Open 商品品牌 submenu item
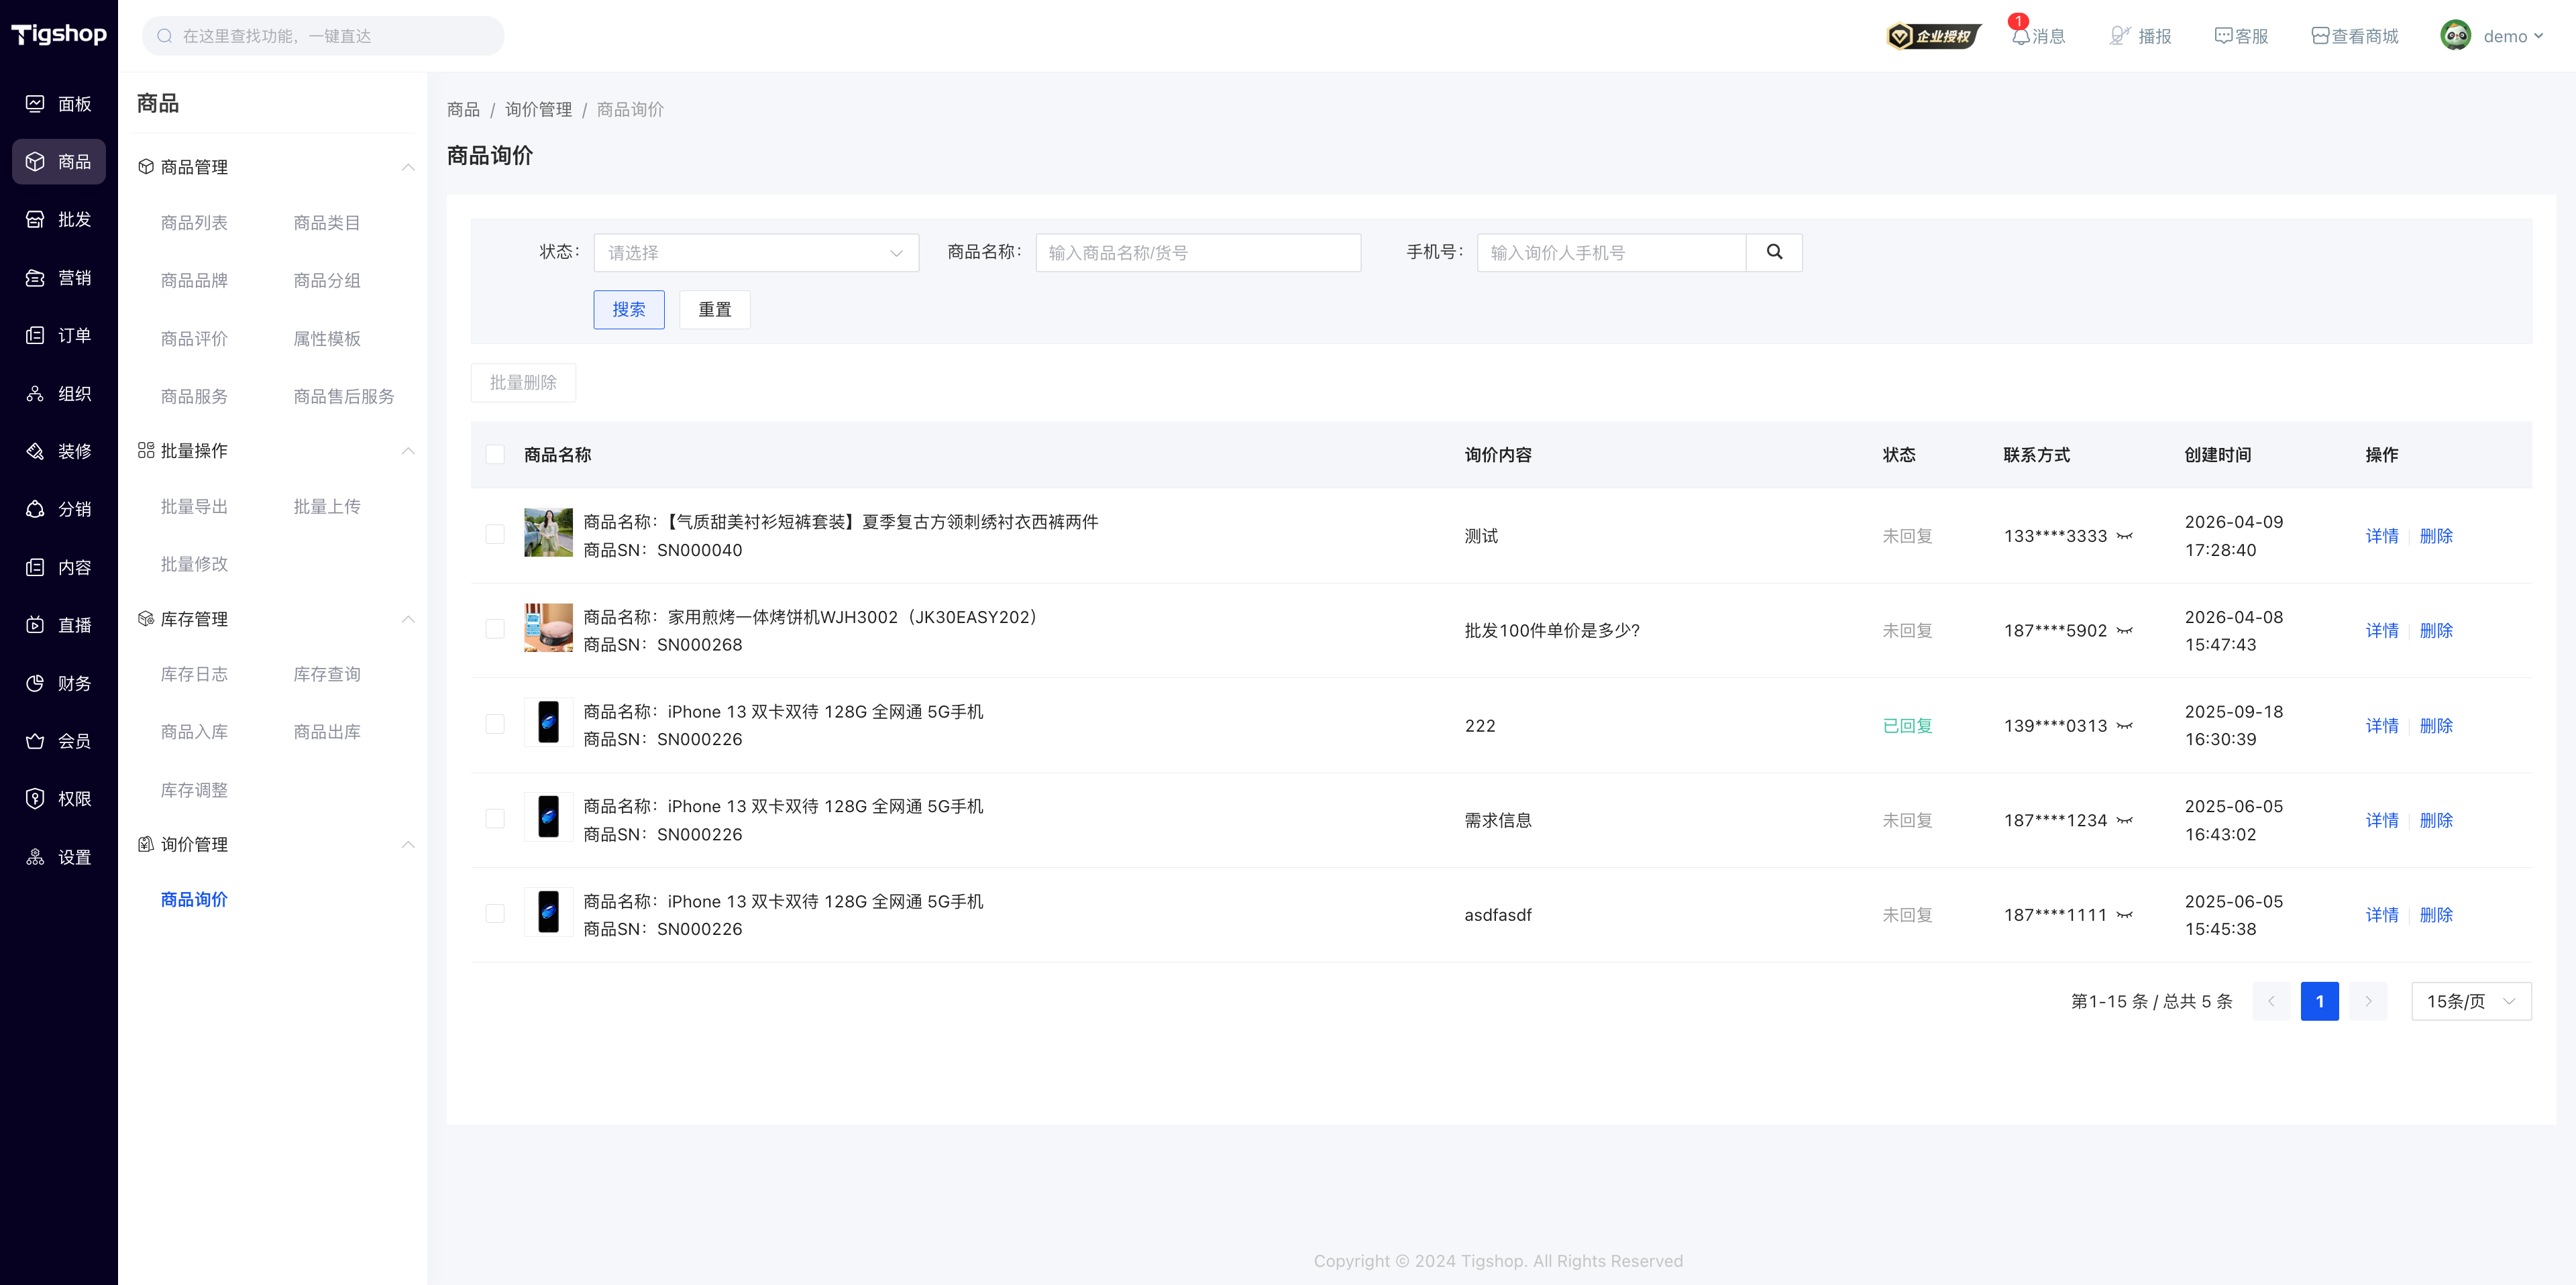The image size is (2576, 1285). point(194,281)
